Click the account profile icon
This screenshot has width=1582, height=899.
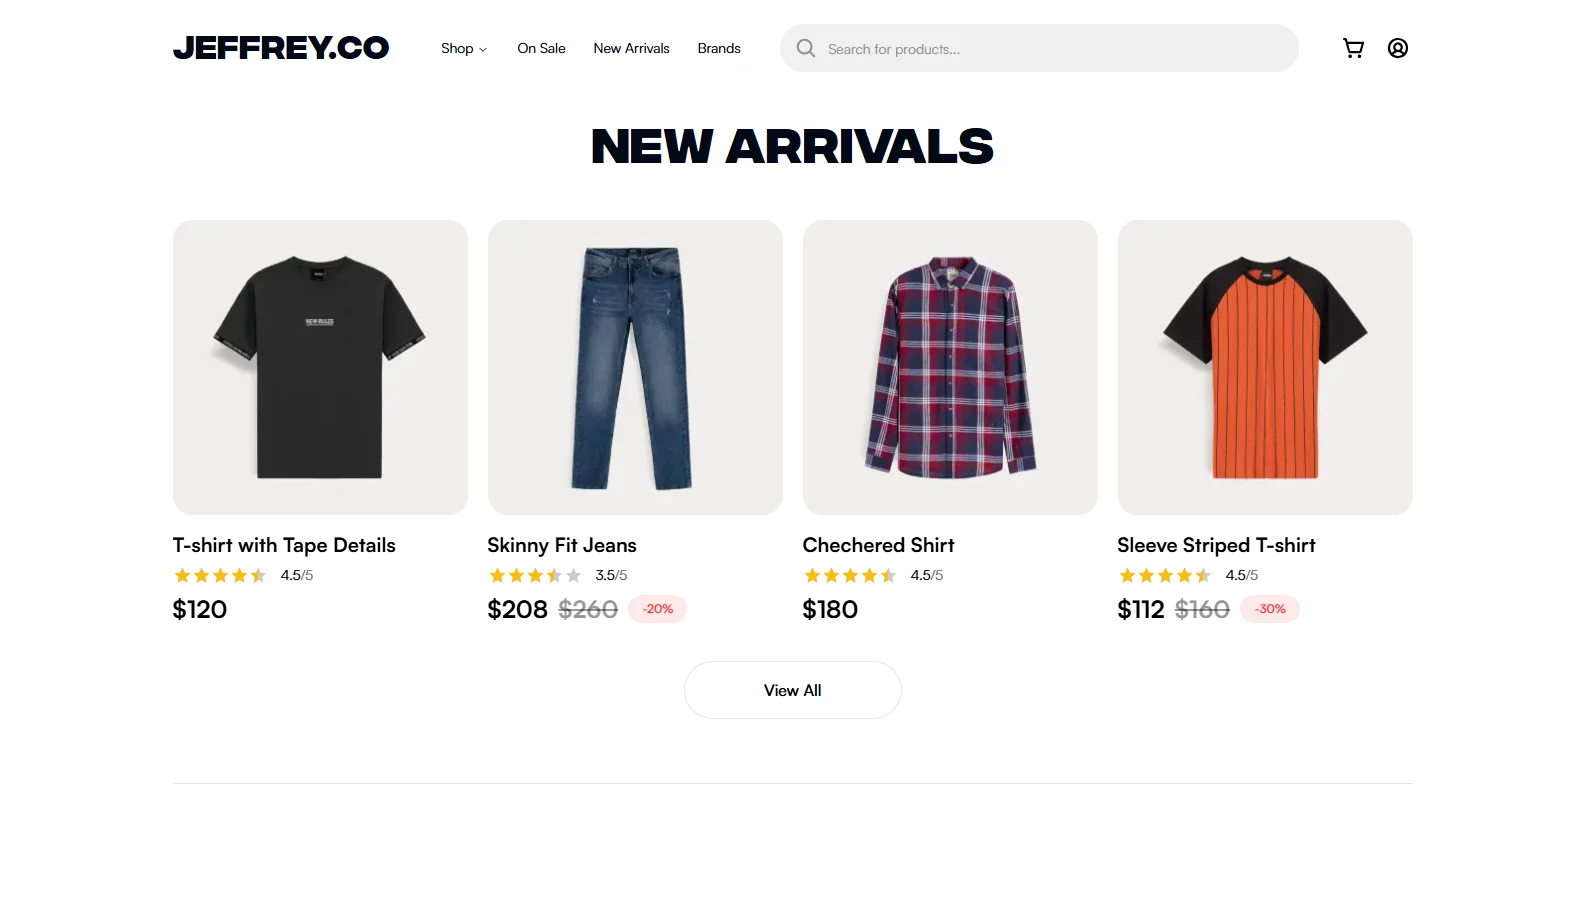pyautogui.click(x=1397, y=47)
